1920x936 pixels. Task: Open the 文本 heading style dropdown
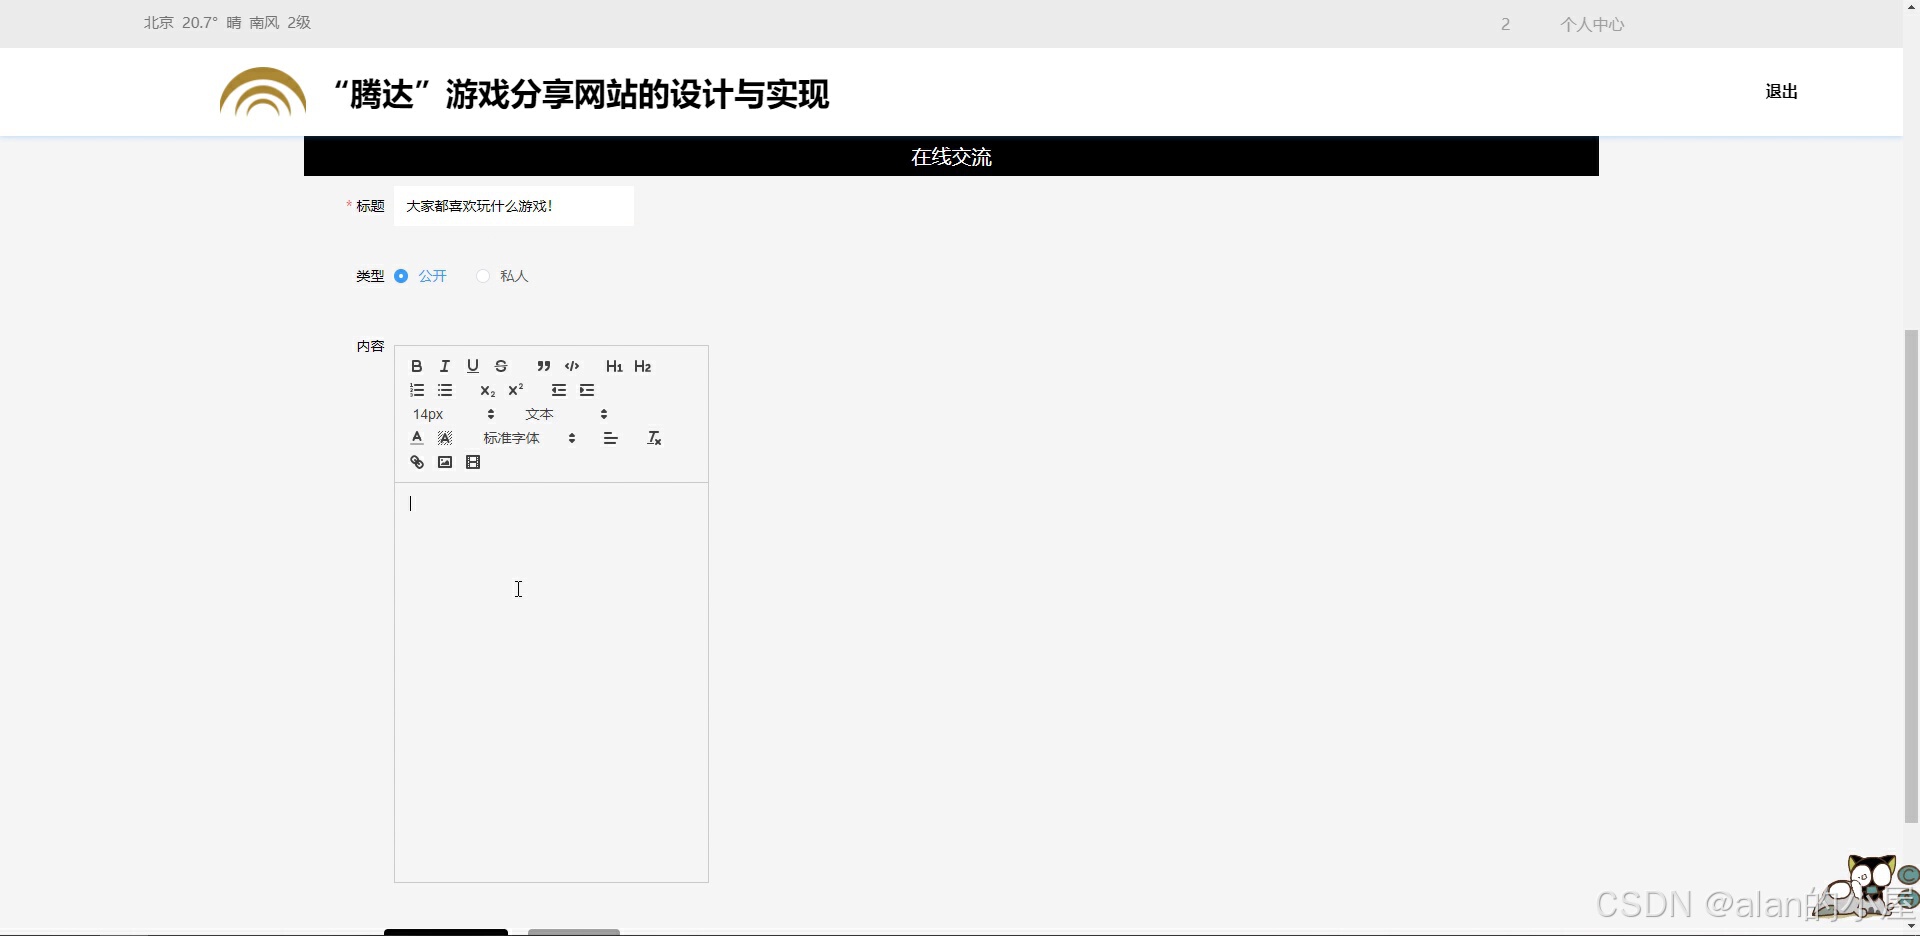[x=566, y=414]
